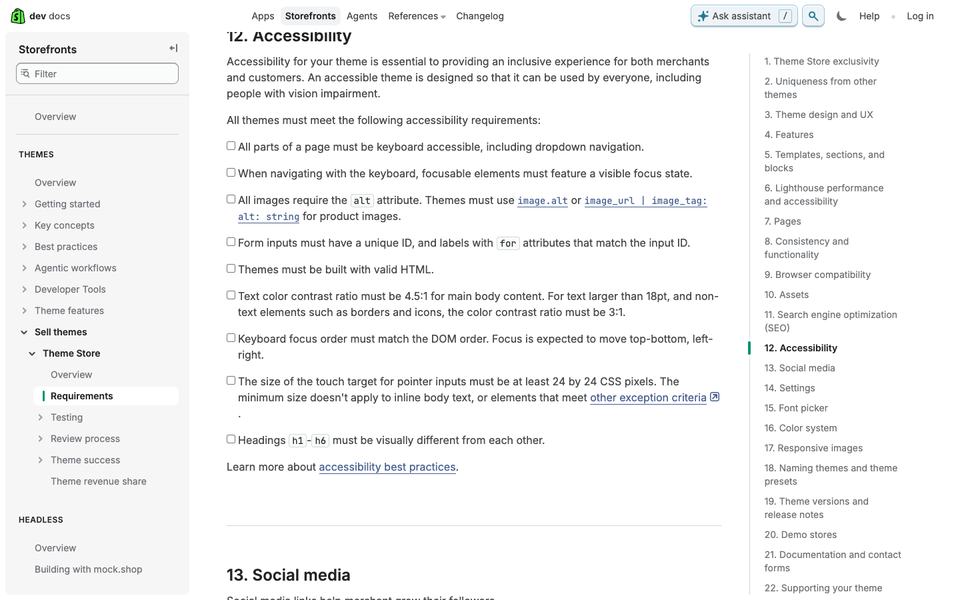Expand the Agentic workflows section
The height and width of the screenshot is (600, 960).
(24, 268)
